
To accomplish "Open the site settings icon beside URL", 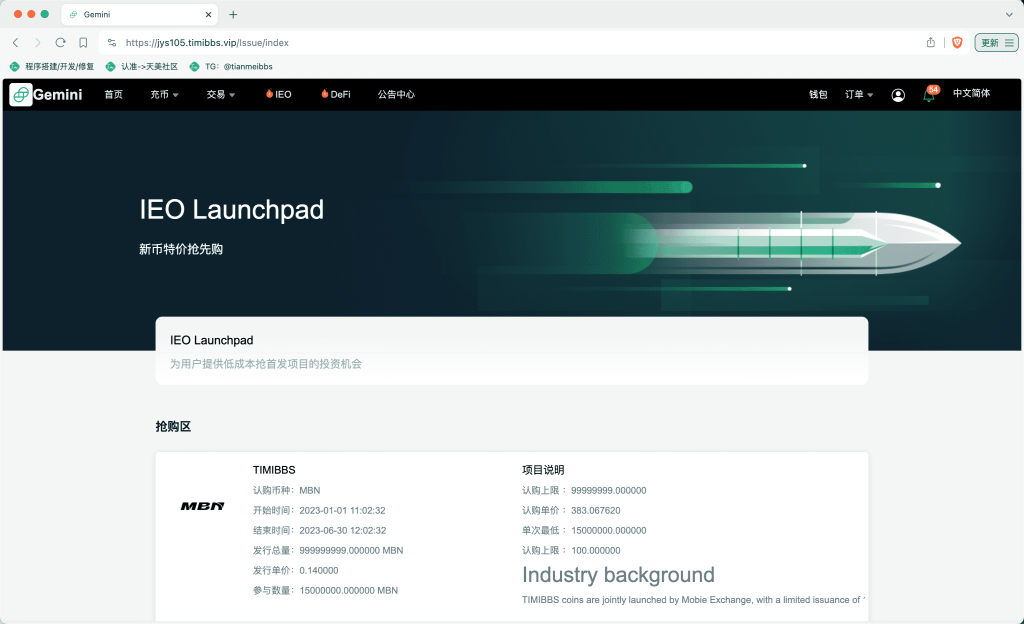I will [x=112, y=42].
